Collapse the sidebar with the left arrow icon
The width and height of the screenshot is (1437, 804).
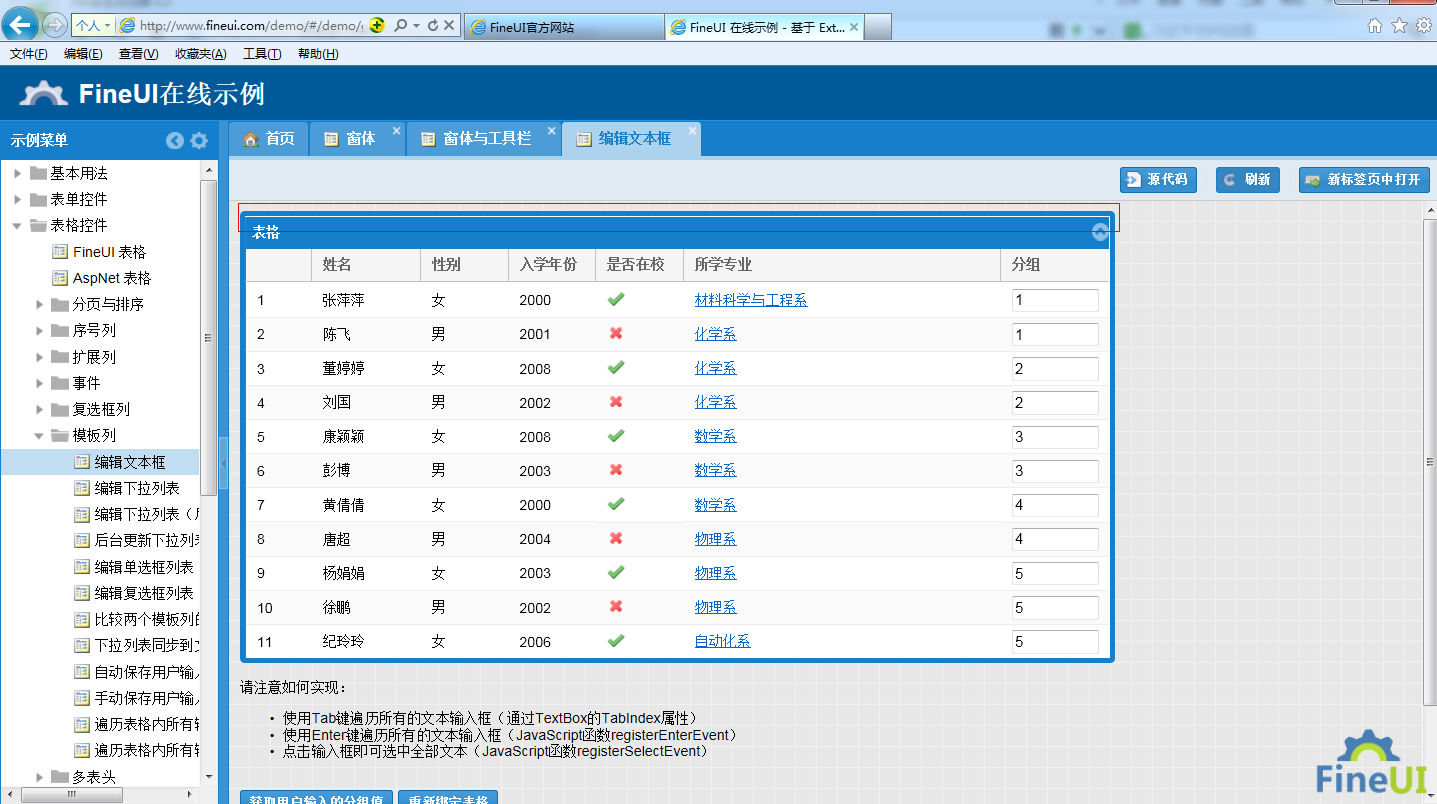175,141
